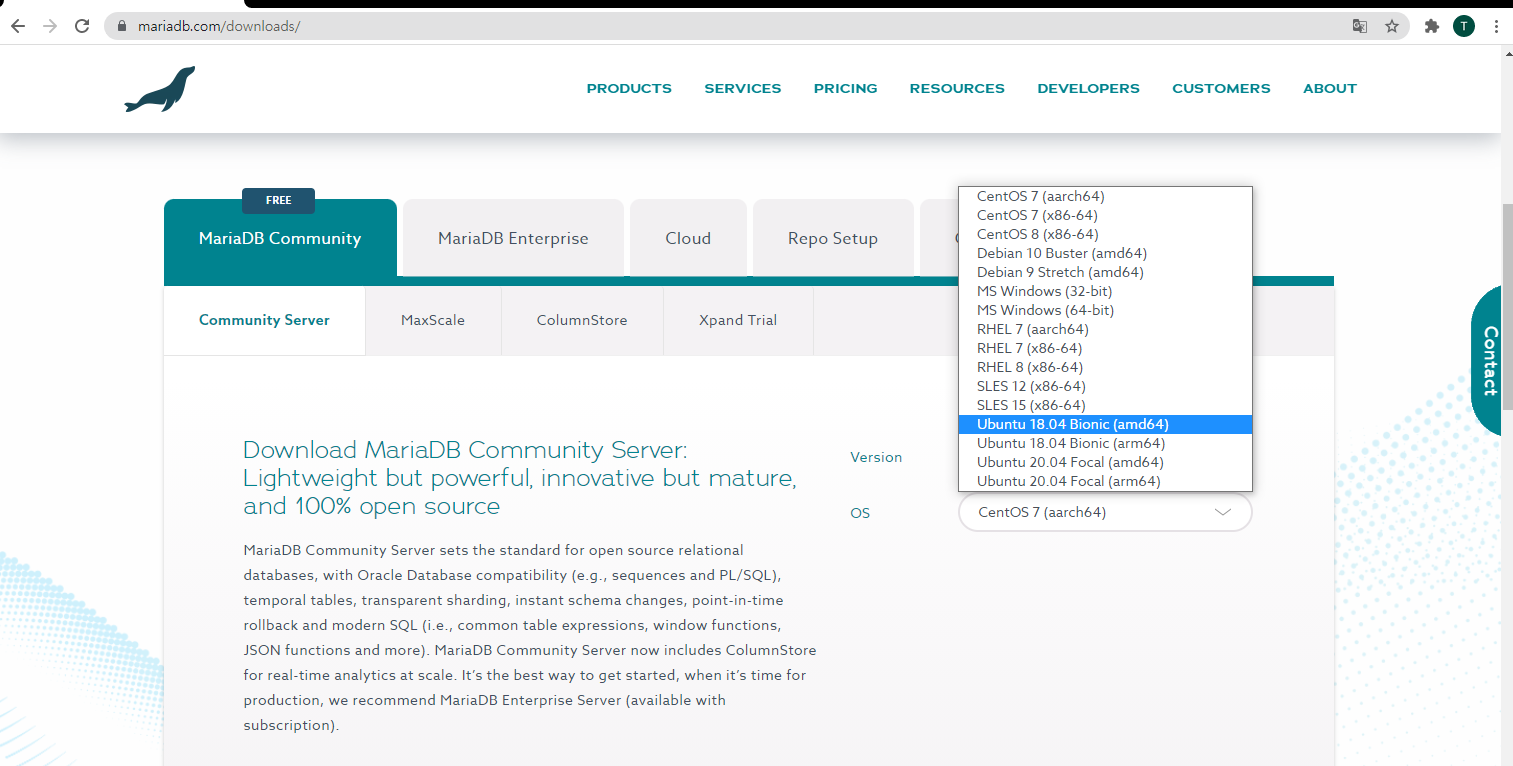1513x766 pixels.
Task: Open the PRICING navigation item
Action: click(x=845, y=88)
